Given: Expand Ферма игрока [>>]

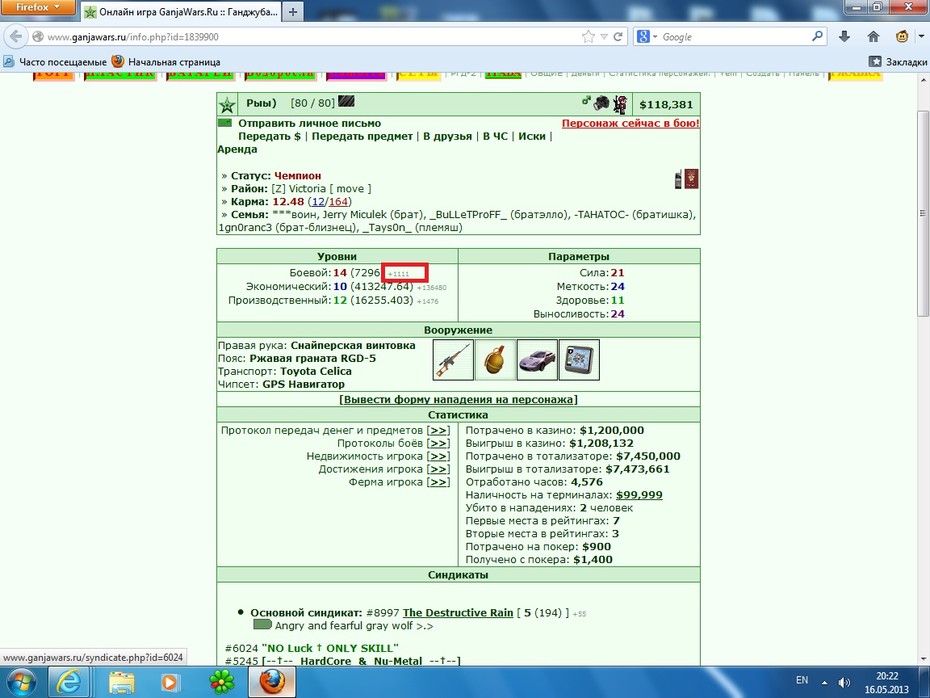Looking at the screenshot, I should click(x=438, y=483).
